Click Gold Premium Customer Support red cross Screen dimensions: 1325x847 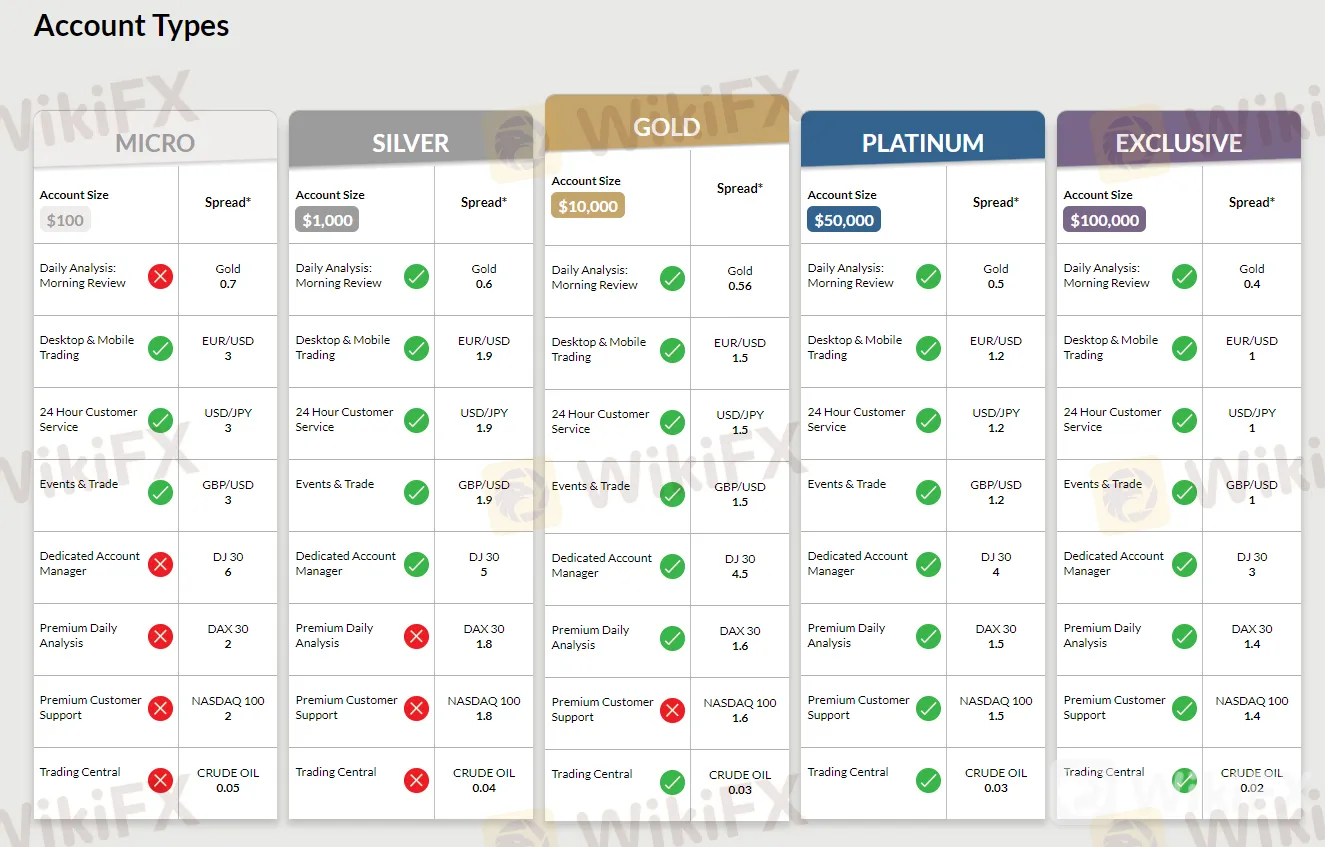(x=672, y=710)
